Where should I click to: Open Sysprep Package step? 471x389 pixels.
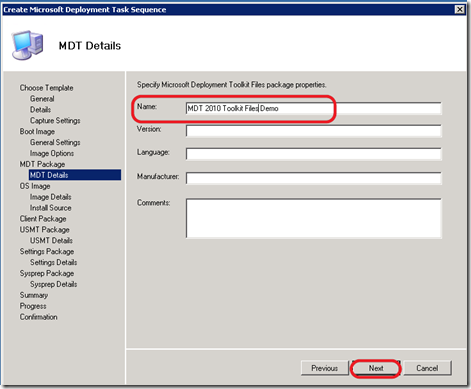pos(47,273)
